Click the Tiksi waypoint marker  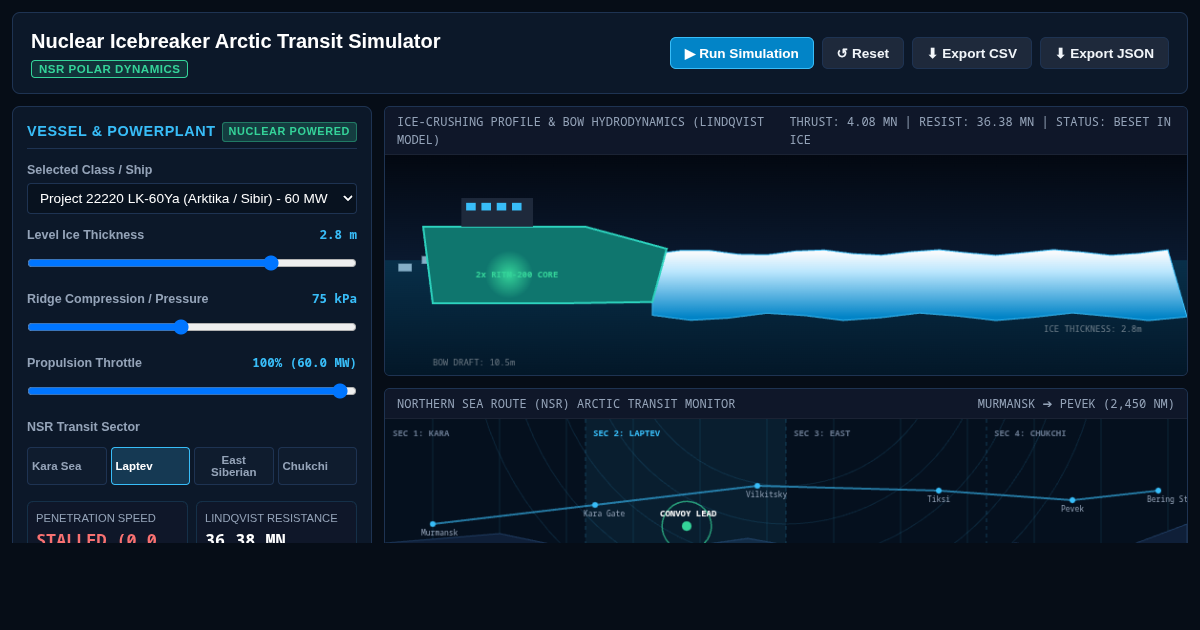pos(938,491)
